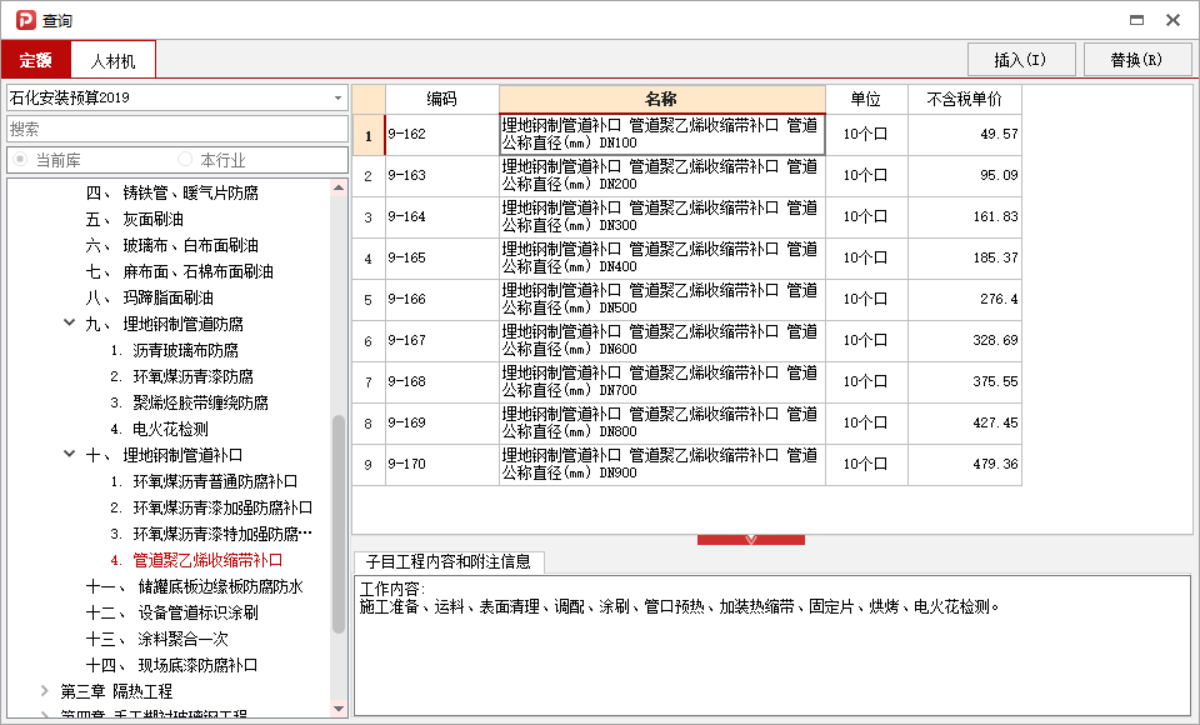
Task: Click the name cell ending DN300
Action: pyautogui.click(x=662, y=217)
